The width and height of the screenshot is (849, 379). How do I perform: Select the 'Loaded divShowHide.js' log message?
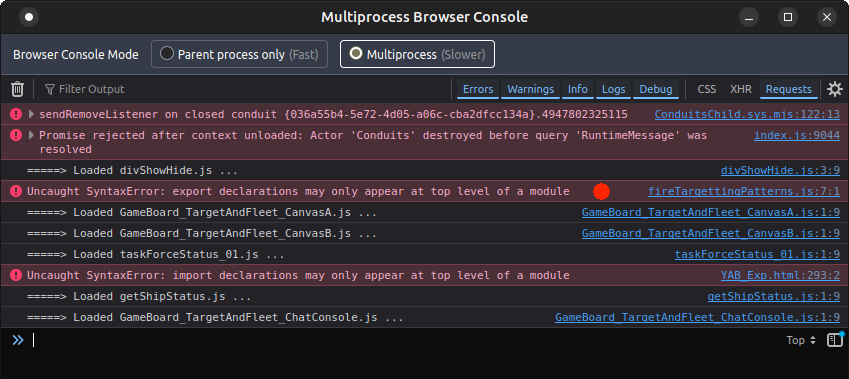coord(133,171)
